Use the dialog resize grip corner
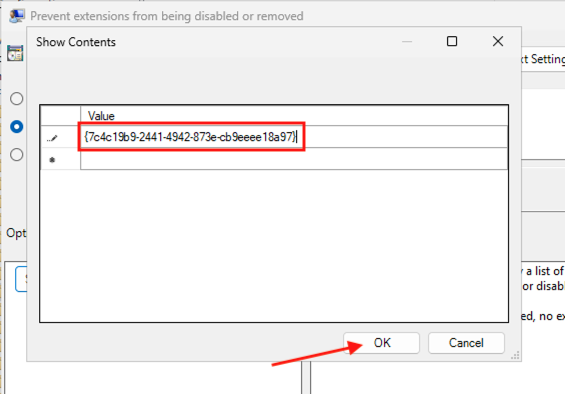Image resolution: width=565 pixels, height=394 pixels. click(x=515, y=355)
